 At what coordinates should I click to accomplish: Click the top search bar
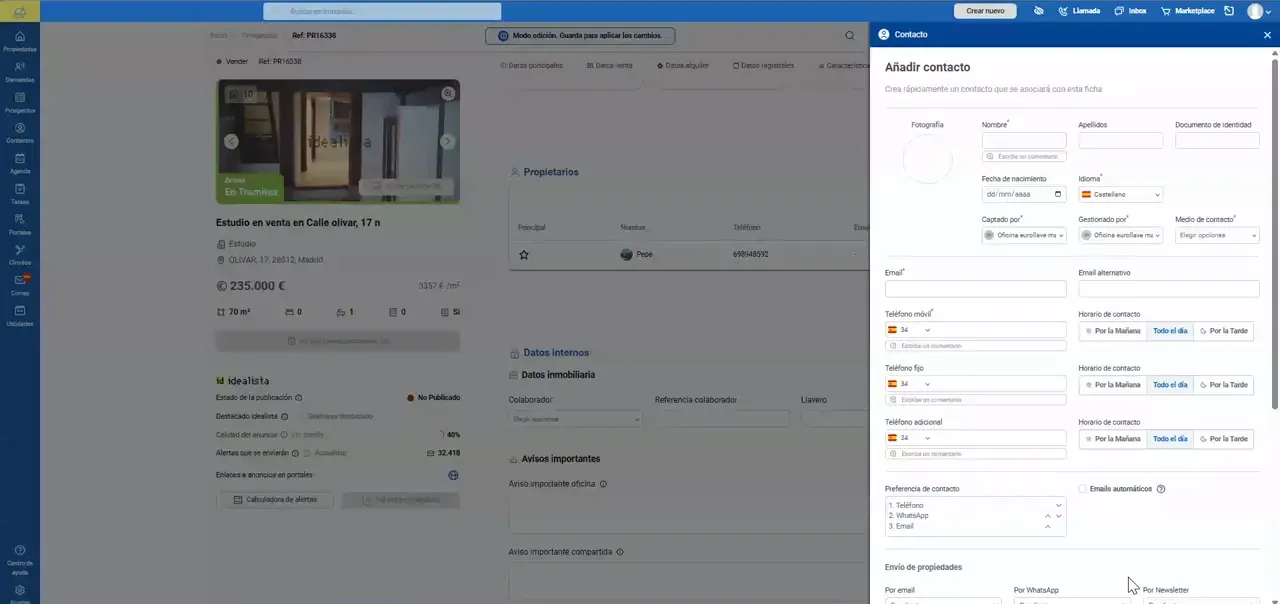[382, 11]
